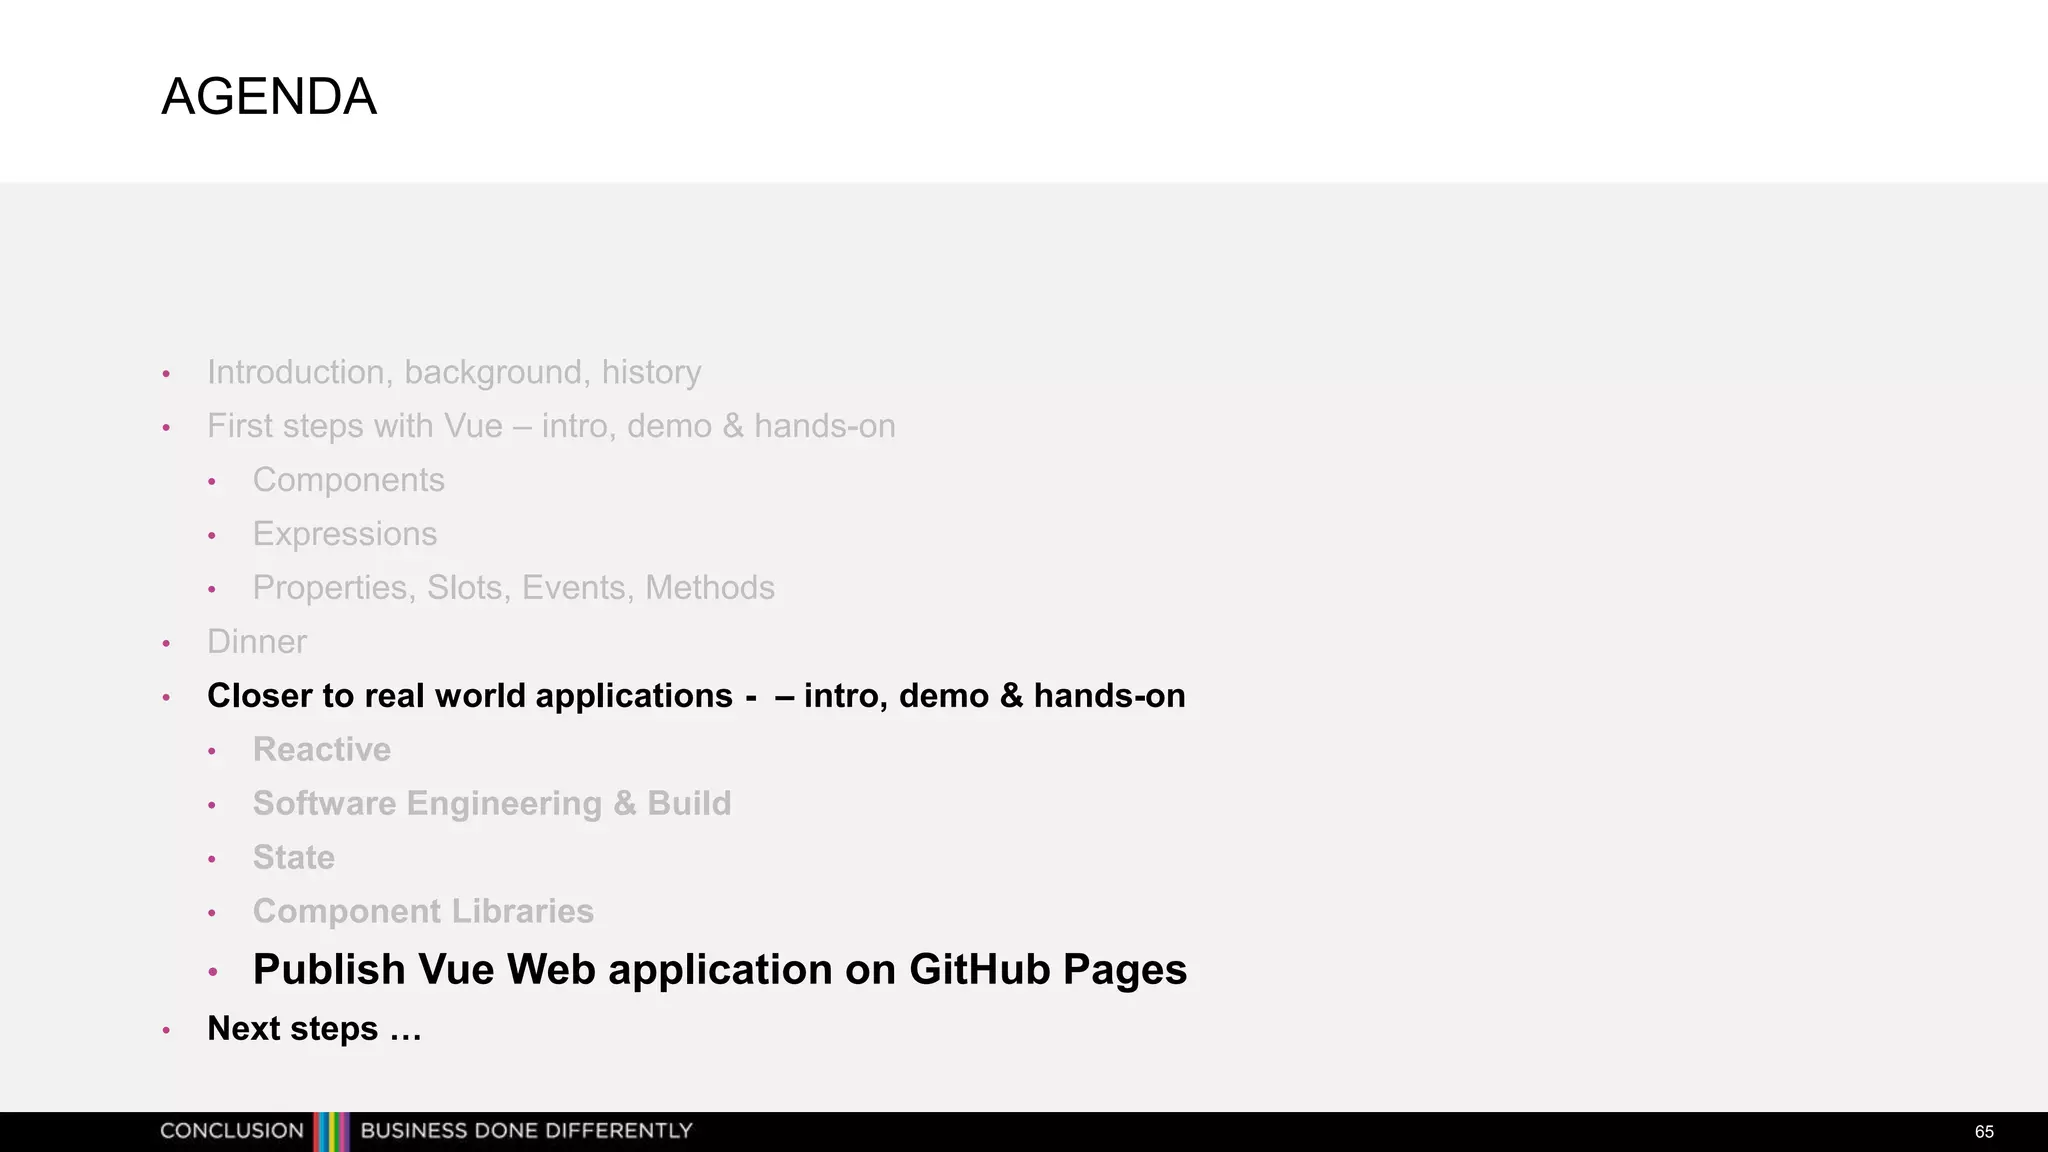The width and height of the screenshot is (2048, 1152).
Task: Select 'Introduction, background, history' agenda line
Action: click(x=454, y=372)
